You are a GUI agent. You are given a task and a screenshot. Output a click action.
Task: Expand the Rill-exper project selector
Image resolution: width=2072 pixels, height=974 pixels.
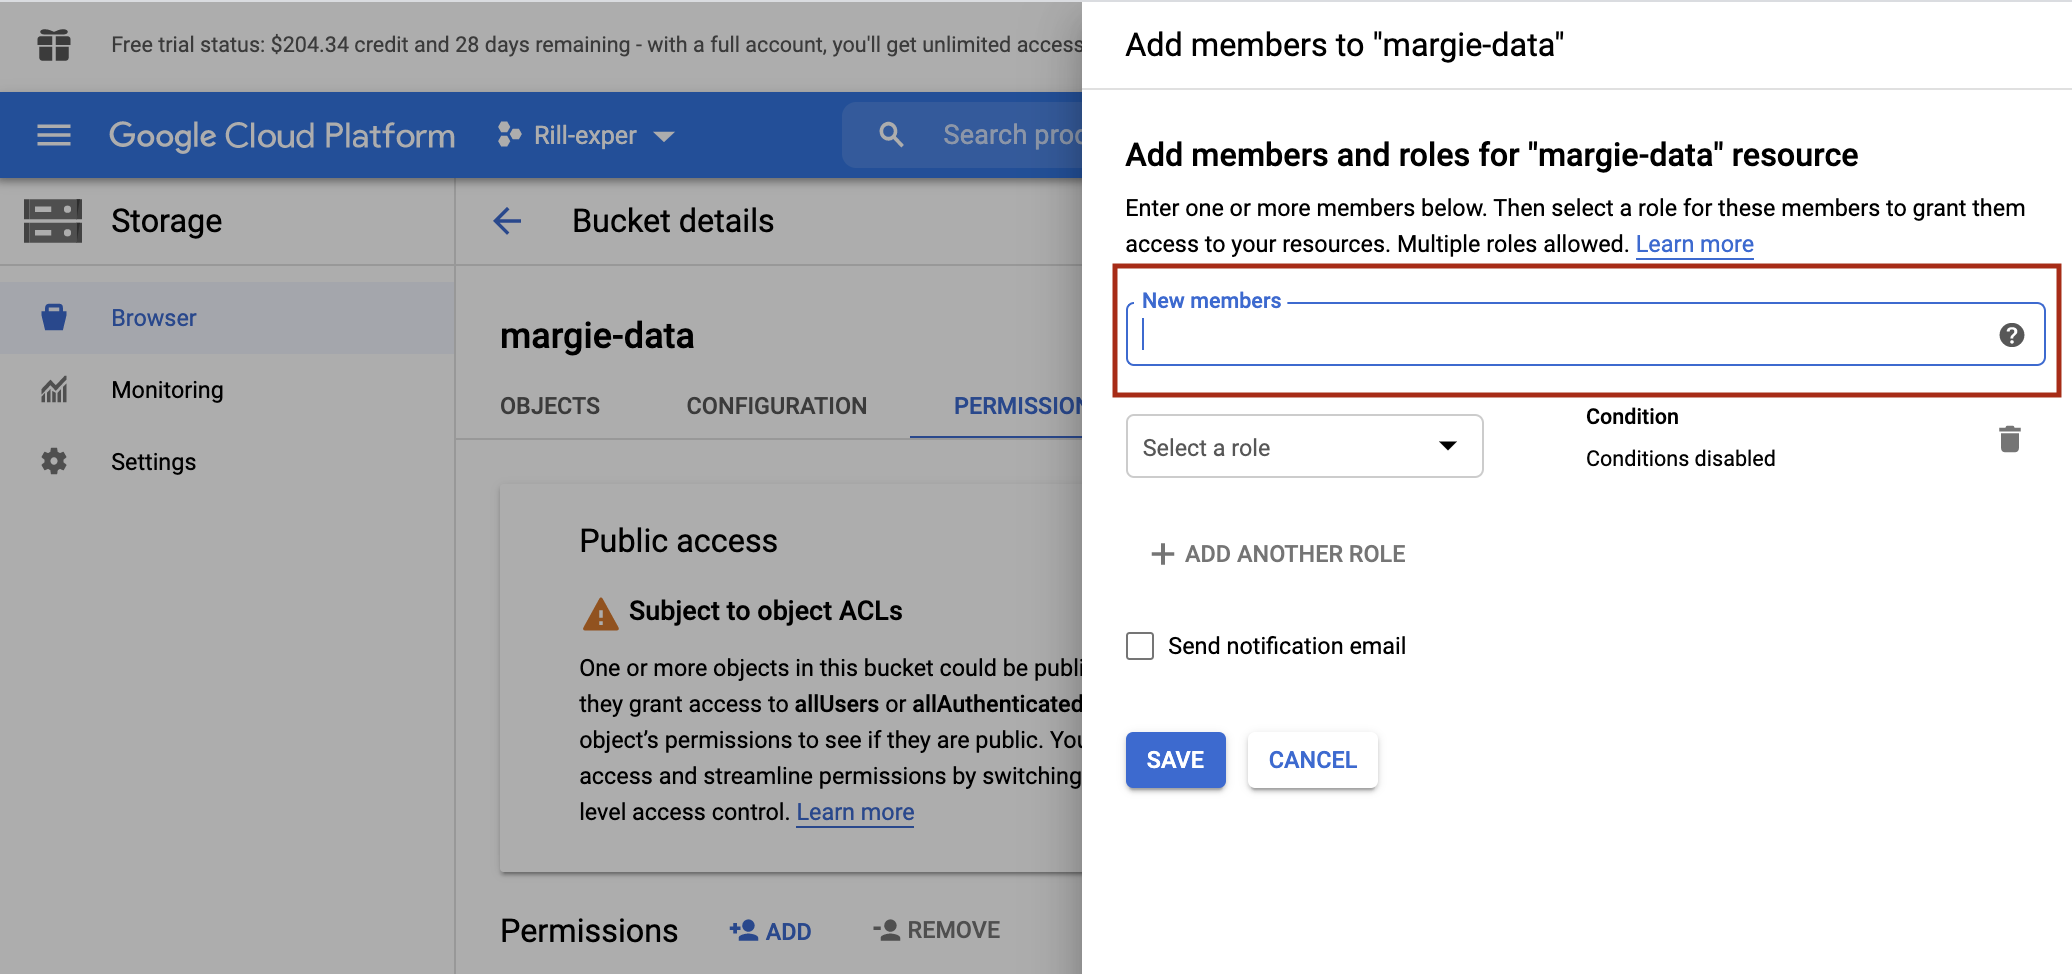[586, 135]
